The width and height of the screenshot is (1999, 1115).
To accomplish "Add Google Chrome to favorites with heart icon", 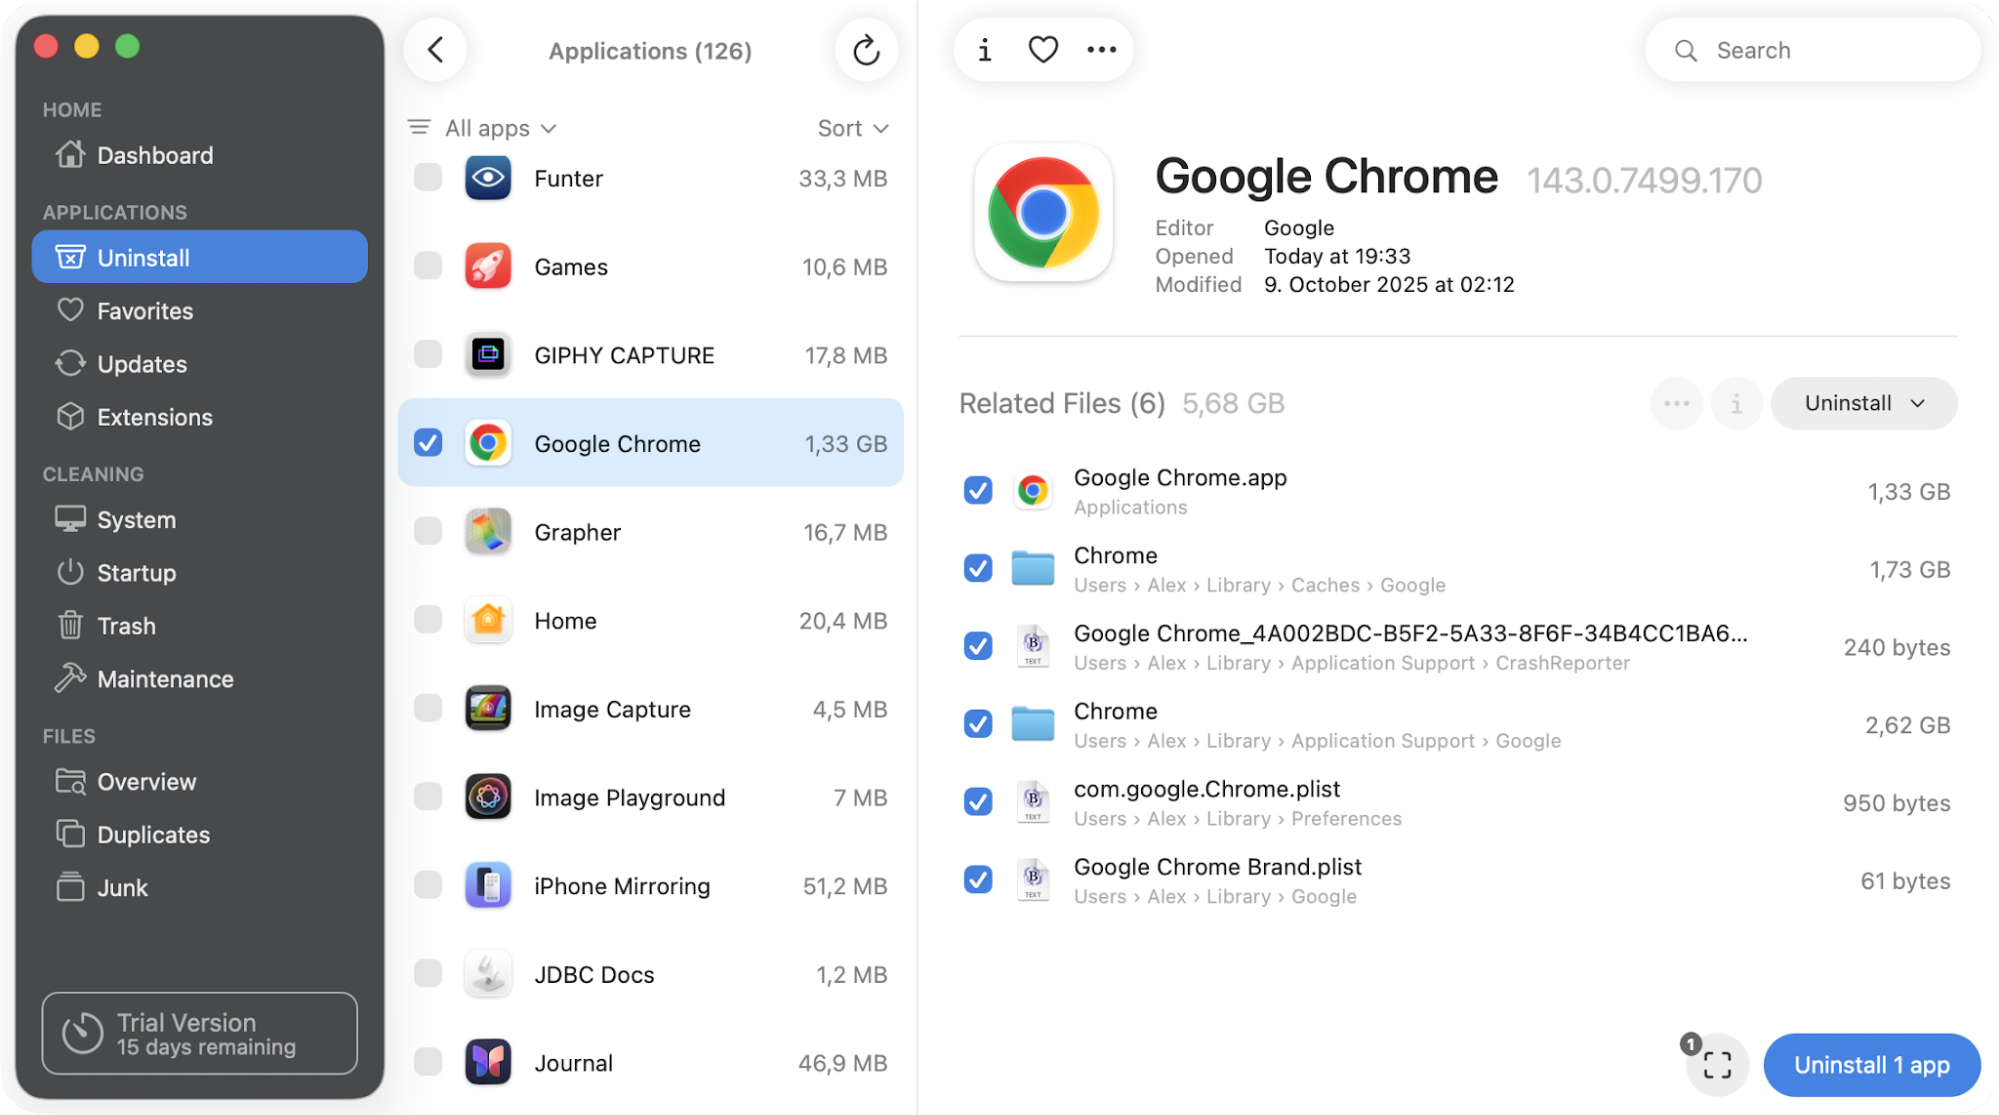I will pos(1043,50).
